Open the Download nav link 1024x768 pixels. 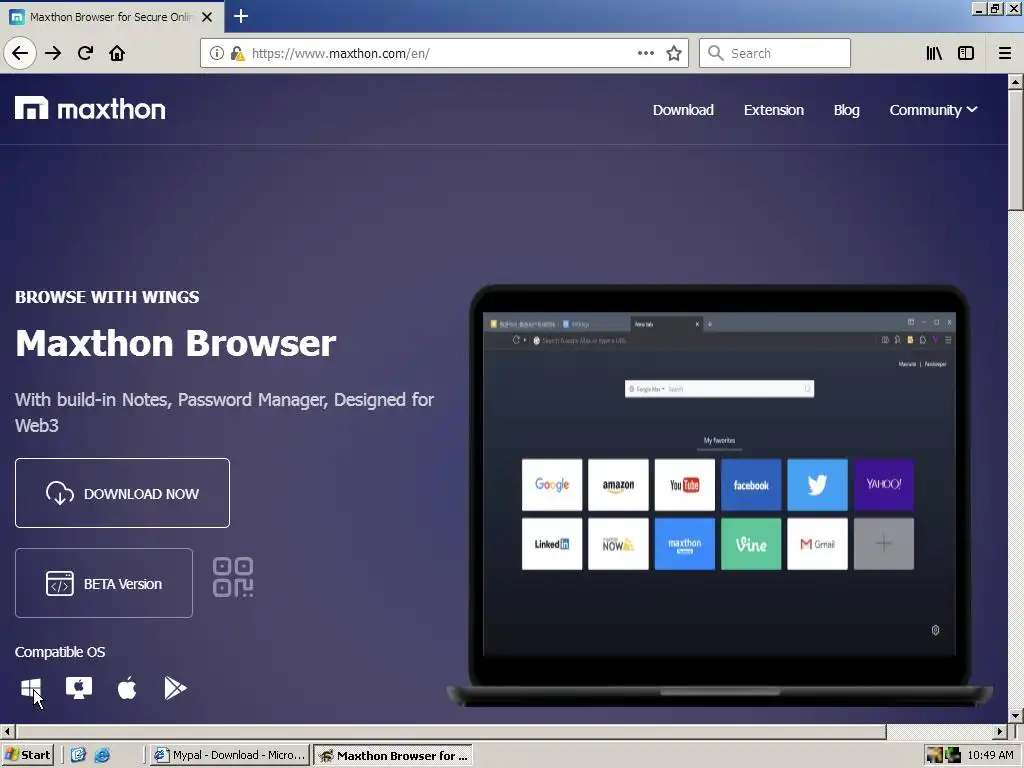click(x=683, y=110)
